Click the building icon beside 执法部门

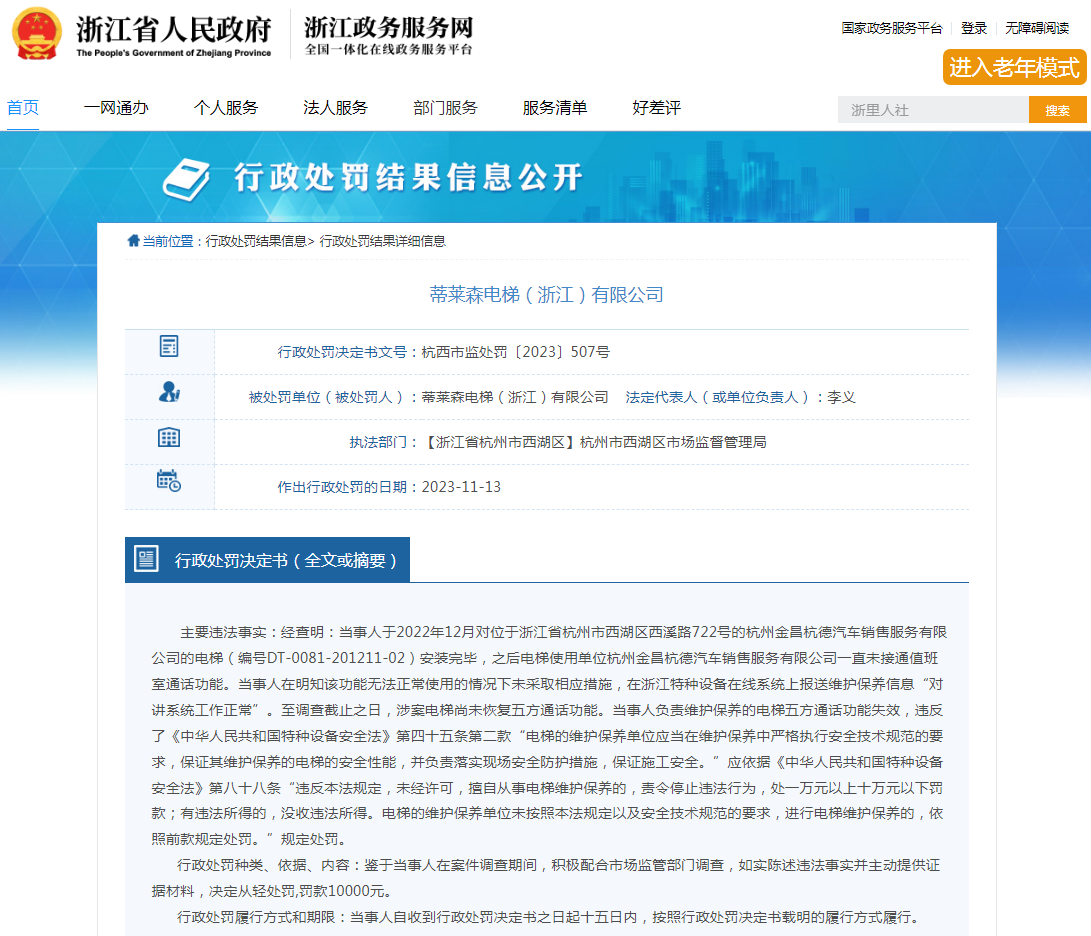(169, 437)
